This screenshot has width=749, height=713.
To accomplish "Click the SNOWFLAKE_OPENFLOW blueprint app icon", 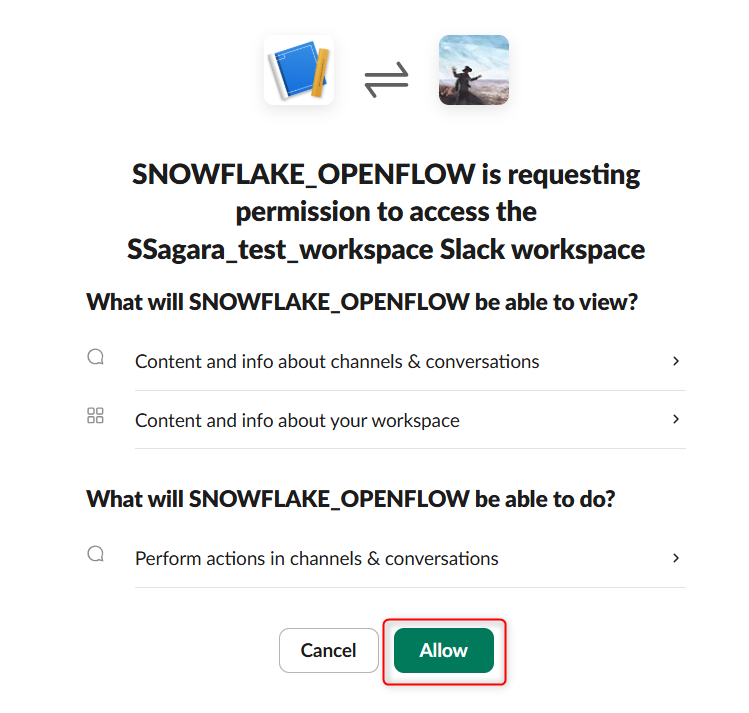I will click(x=298, y=70).
